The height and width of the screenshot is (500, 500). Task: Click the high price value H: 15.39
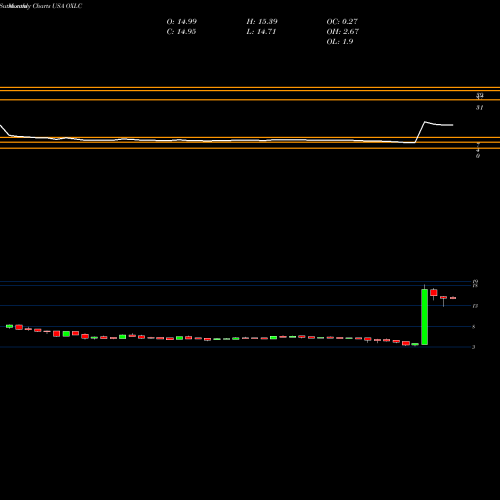(262, 22)
